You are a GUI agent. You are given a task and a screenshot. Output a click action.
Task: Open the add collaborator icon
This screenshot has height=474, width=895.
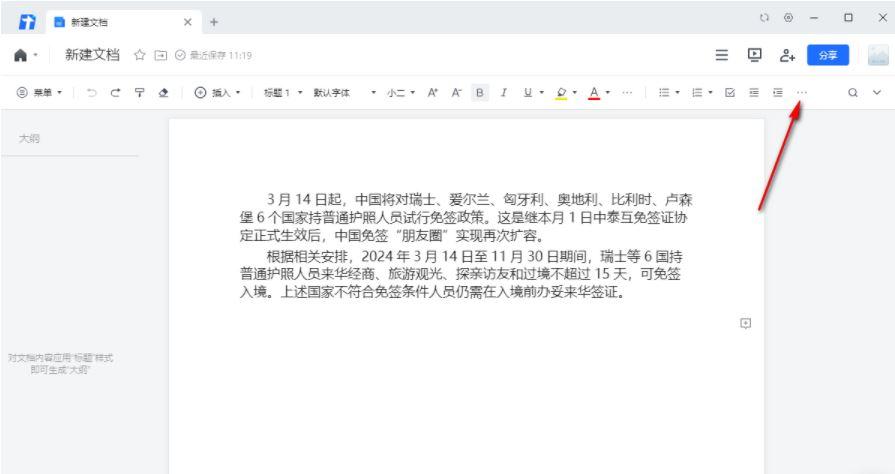click(787, 55)
